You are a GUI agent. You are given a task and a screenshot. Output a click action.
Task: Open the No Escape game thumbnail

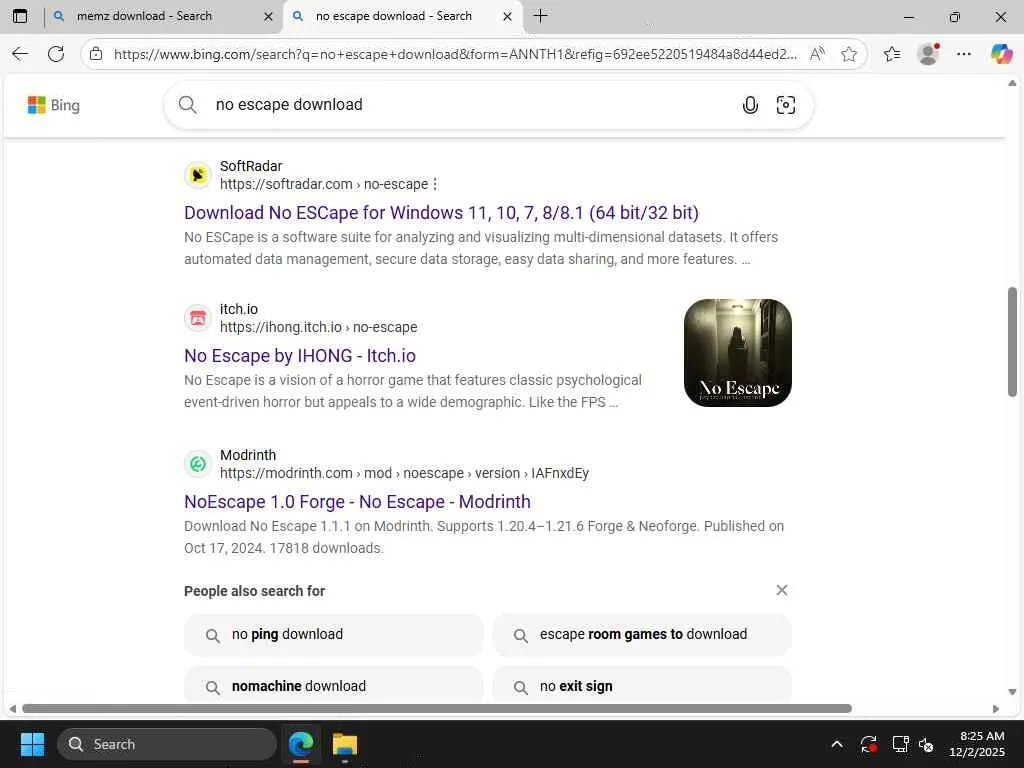click(x=737, y=353)
